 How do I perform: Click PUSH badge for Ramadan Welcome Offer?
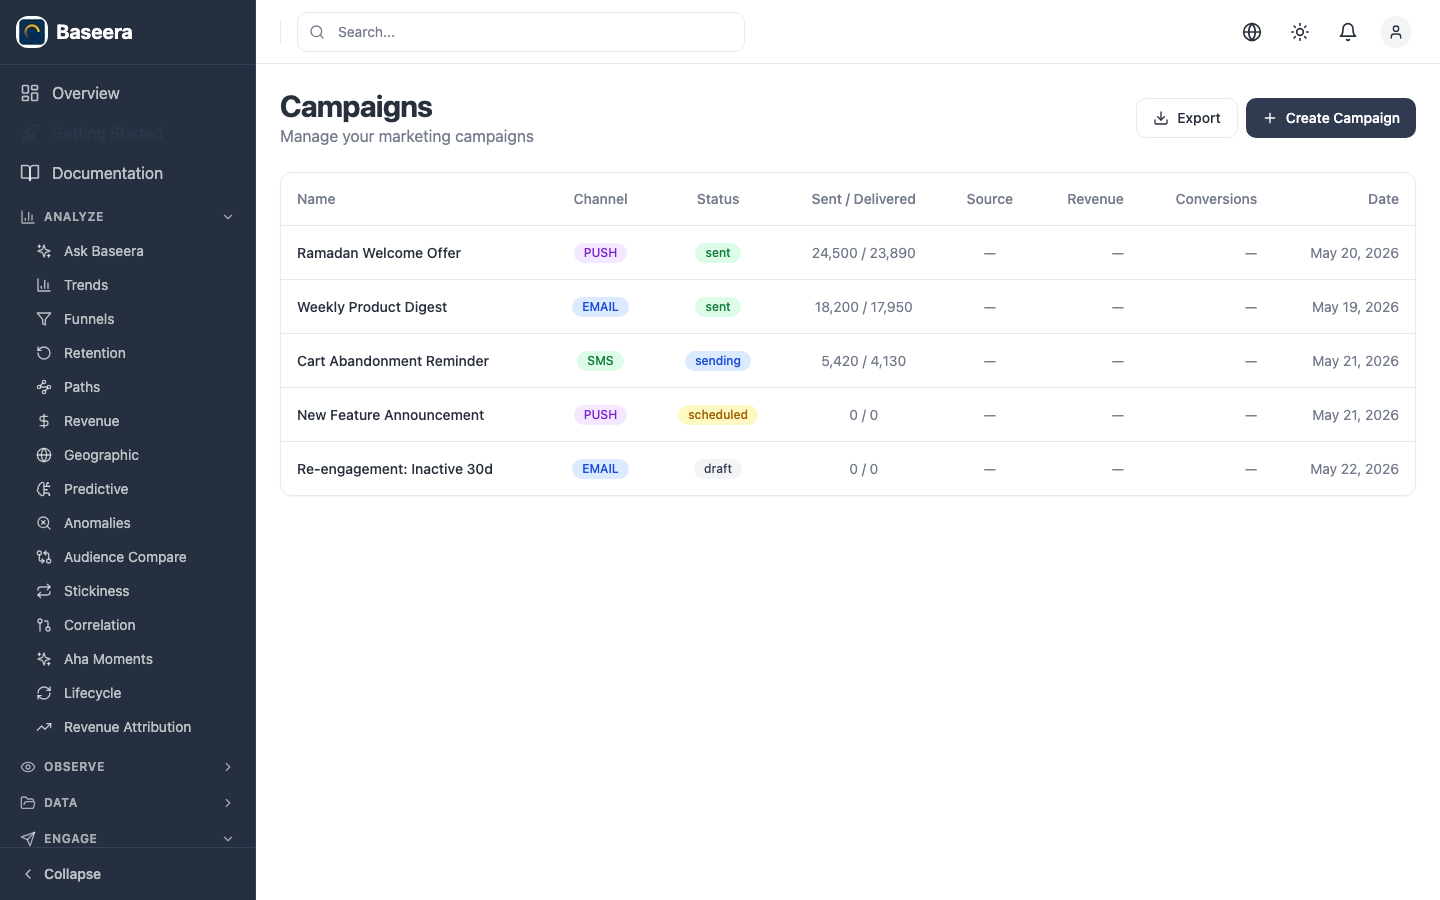pyautogui.click(x=600, y=253)
